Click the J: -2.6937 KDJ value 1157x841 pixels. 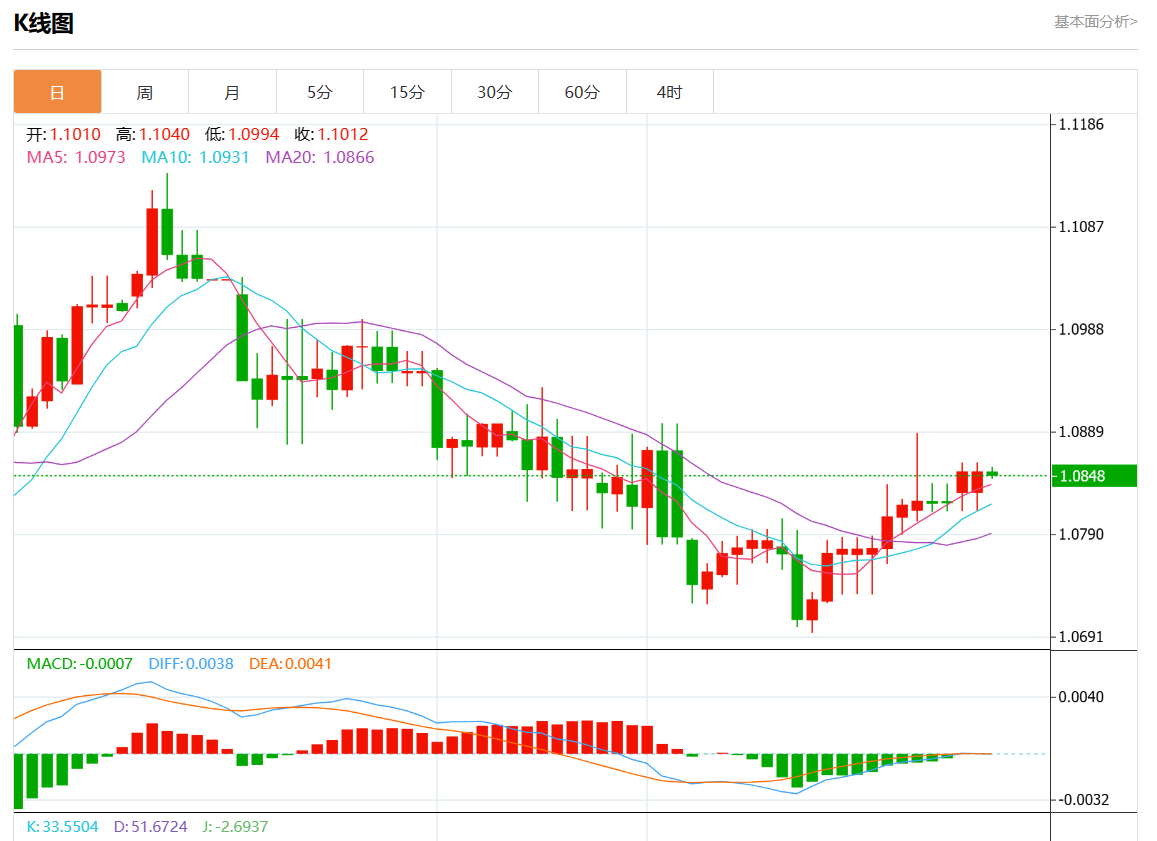pyautogui.click(x=235, y=827)
